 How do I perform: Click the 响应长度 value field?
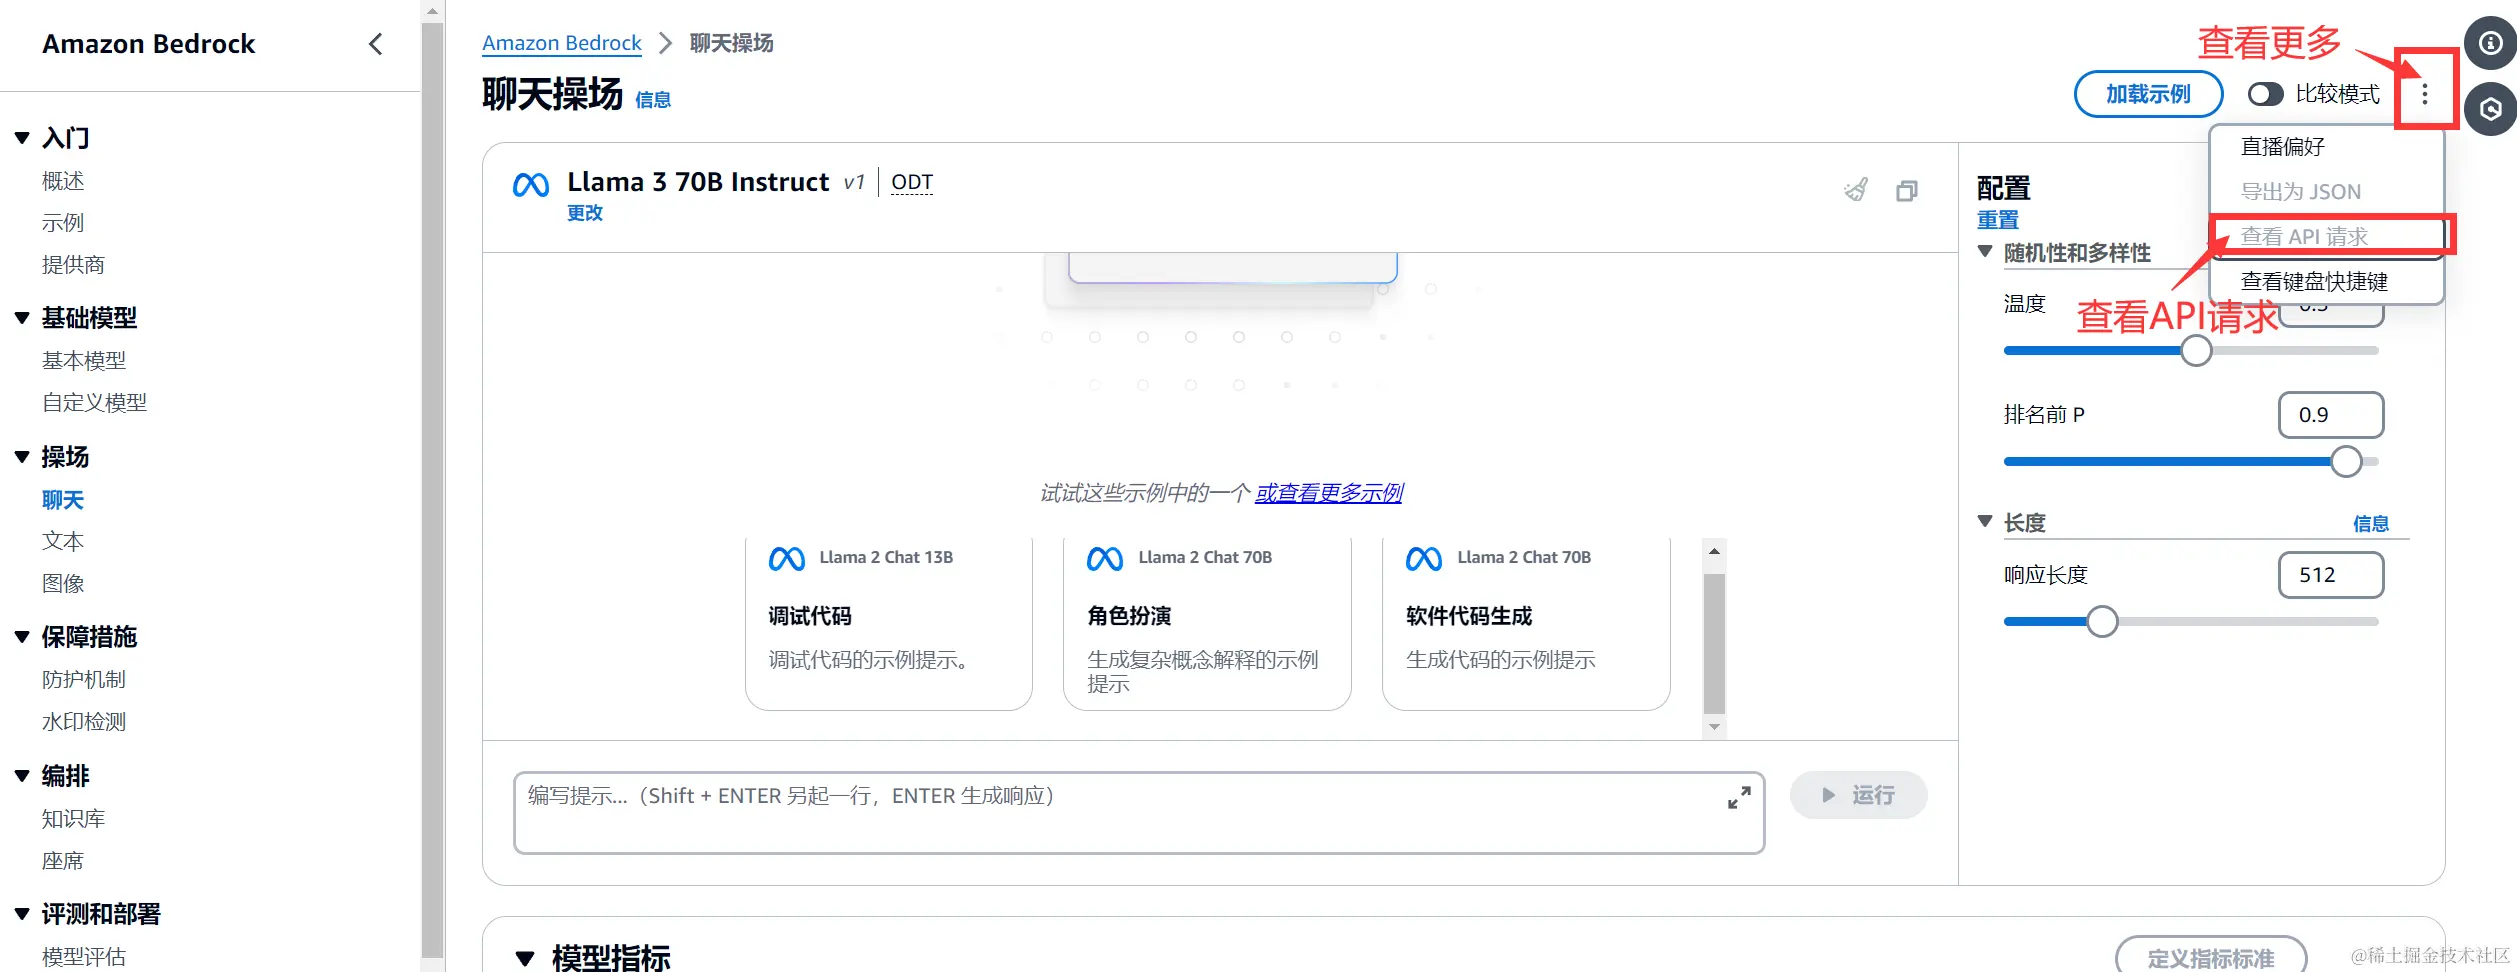[x=2331, y=575]
